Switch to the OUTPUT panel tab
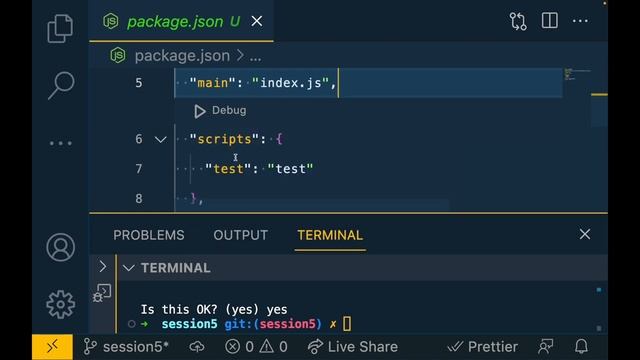 pos(240,235)
